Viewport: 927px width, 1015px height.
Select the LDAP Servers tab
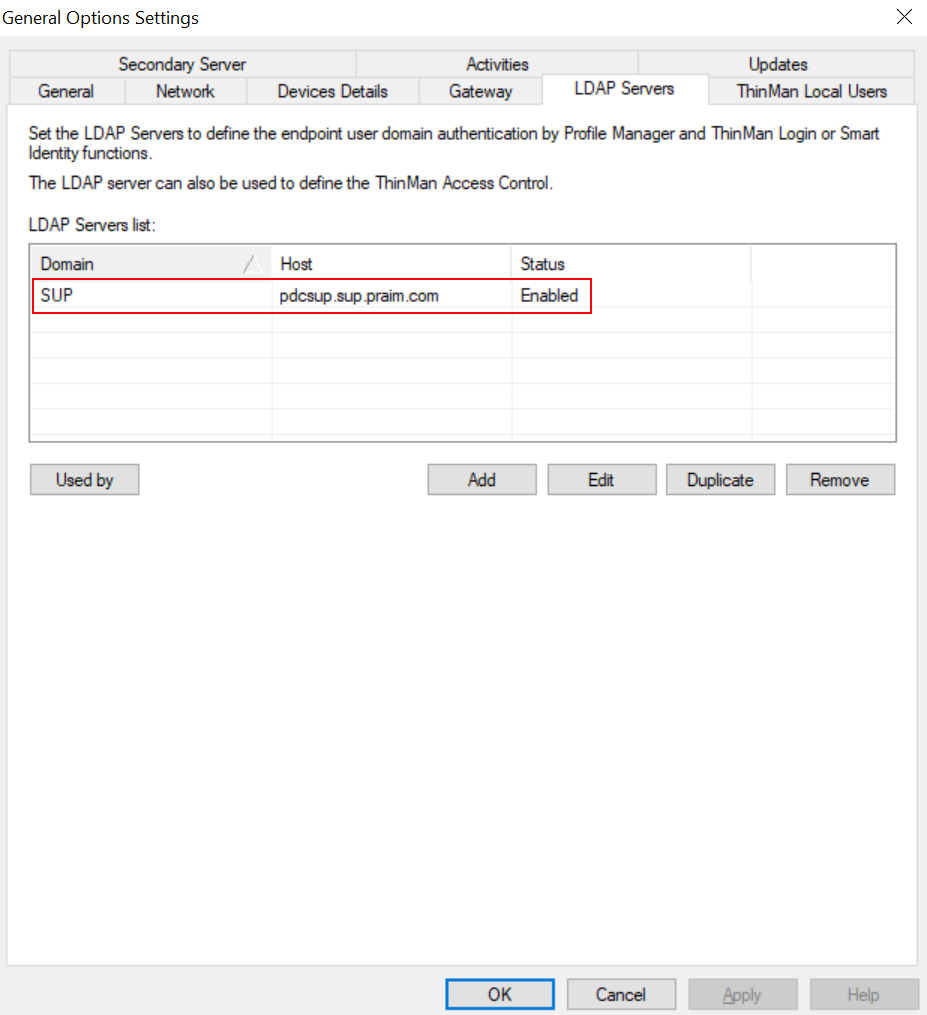625,89
